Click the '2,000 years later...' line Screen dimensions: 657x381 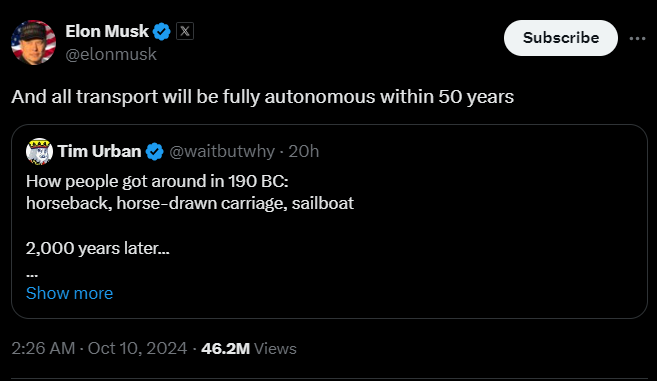coord(98,249)
